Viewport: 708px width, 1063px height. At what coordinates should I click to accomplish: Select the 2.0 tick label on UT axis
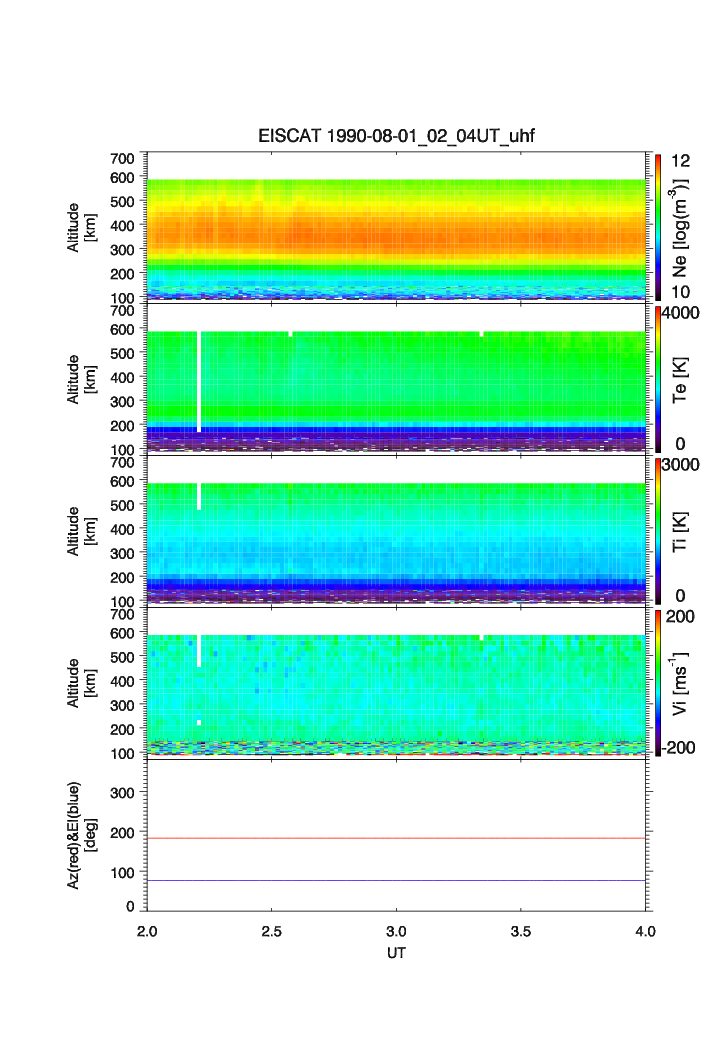pyautogui.click(x=147, y=930)
